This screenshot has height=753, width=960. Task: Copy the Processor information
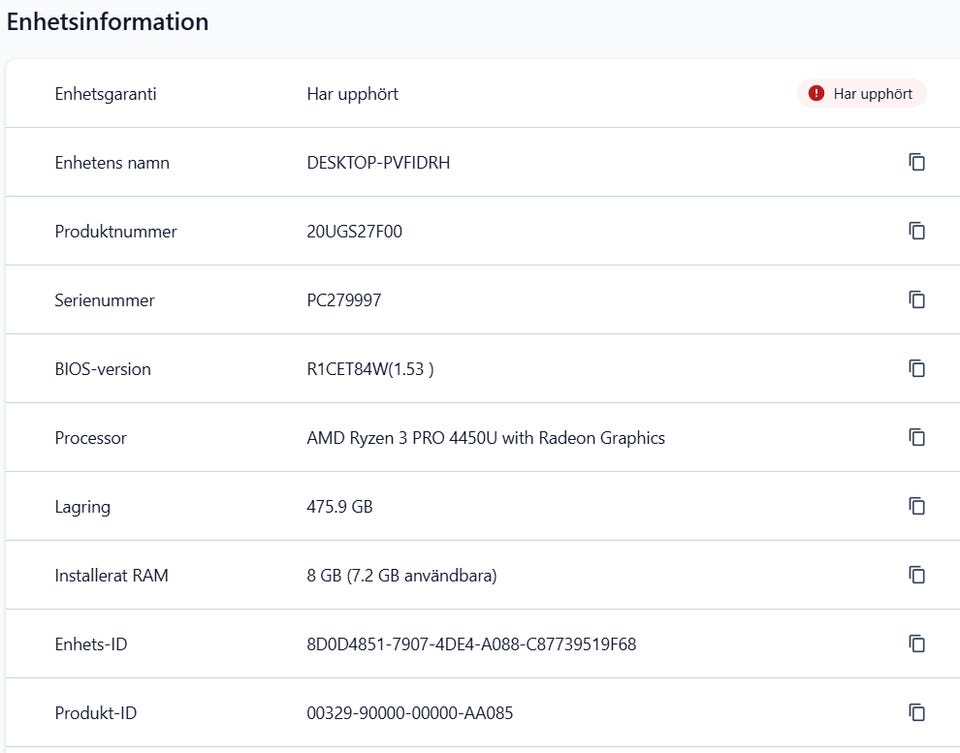click(x=916, y=437)
